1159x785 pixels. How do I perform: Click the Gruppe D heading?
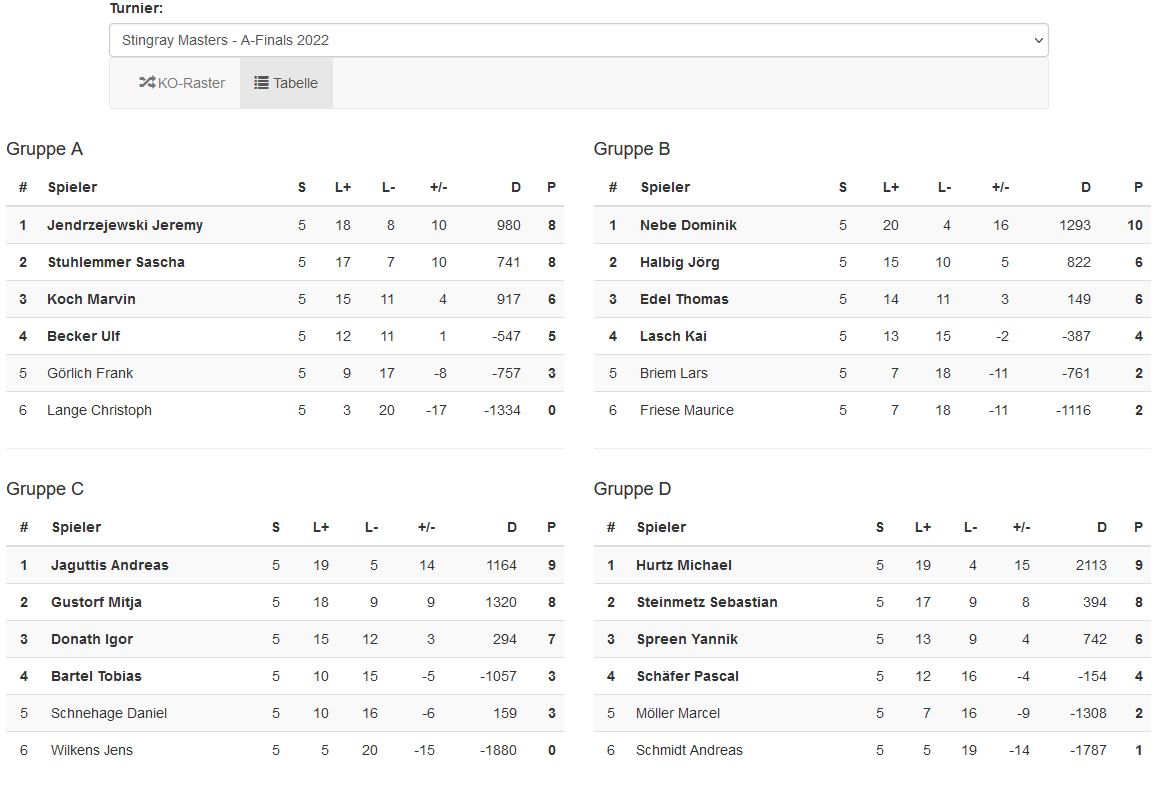[x=633, y=489]
